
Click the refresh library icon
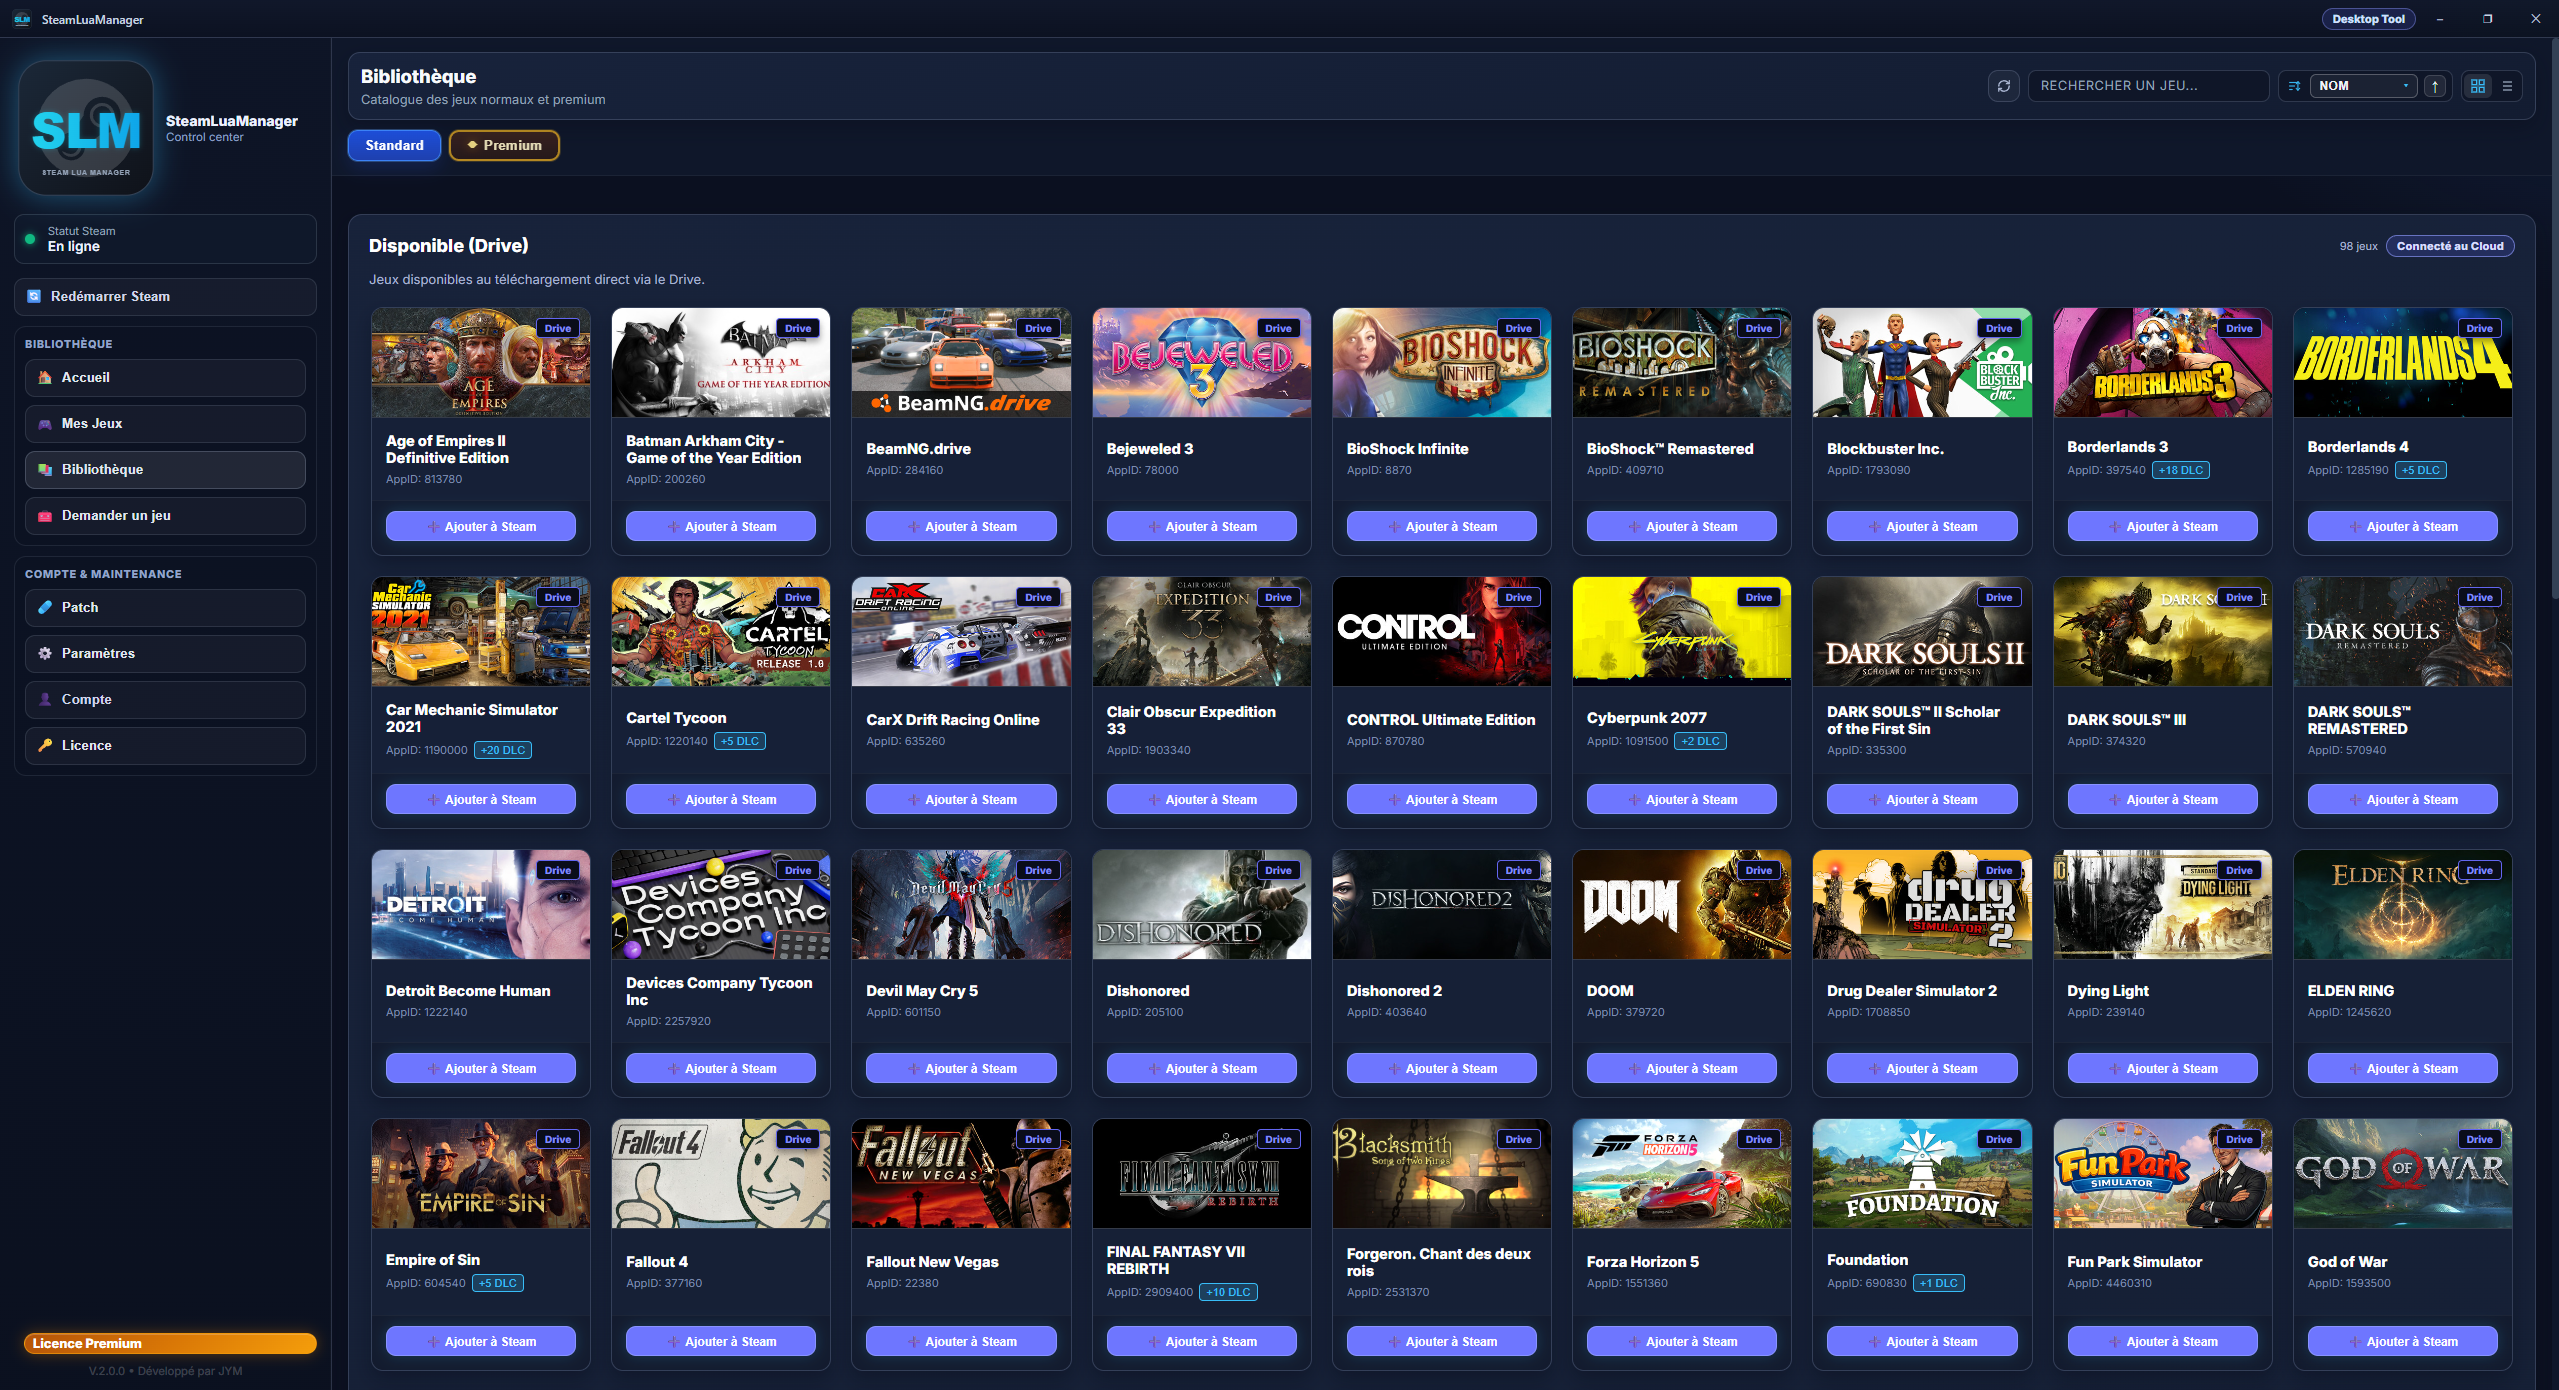(2003, 86)
